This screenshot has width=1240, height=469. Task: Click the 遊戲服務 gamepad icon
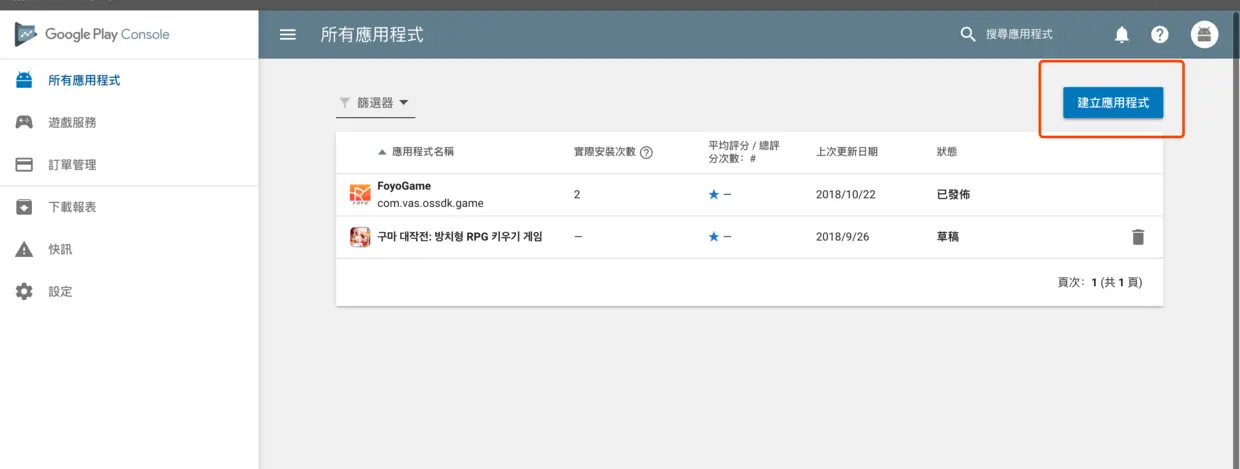click(24, 122)
